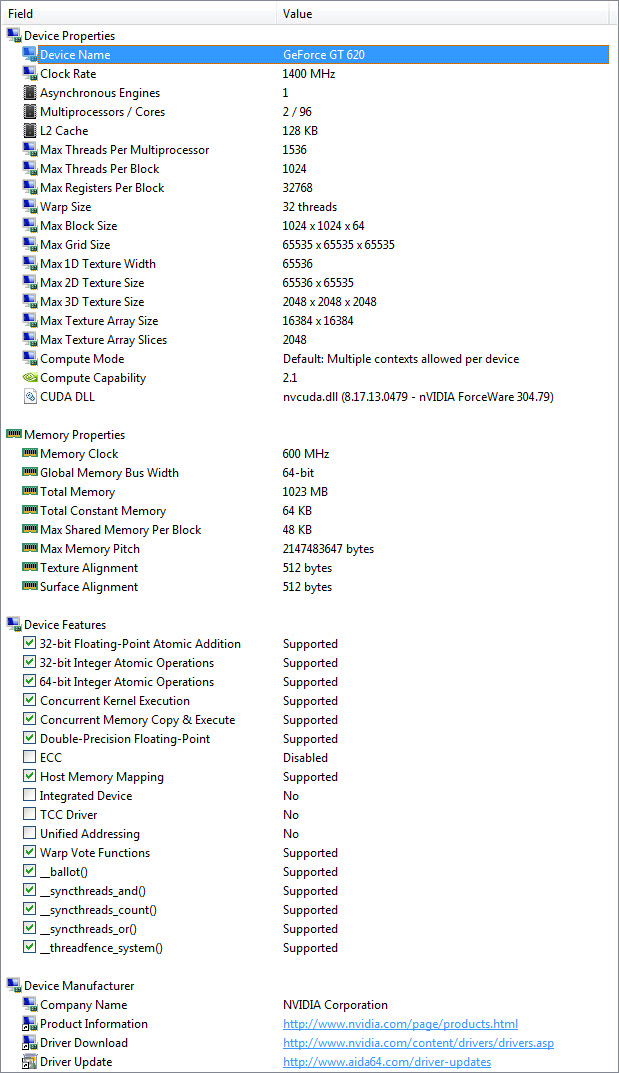Screen dimensions: 619x1073
Task: Click the memory icon beside Global Memory Bus Width
Action: pos(30,472)
